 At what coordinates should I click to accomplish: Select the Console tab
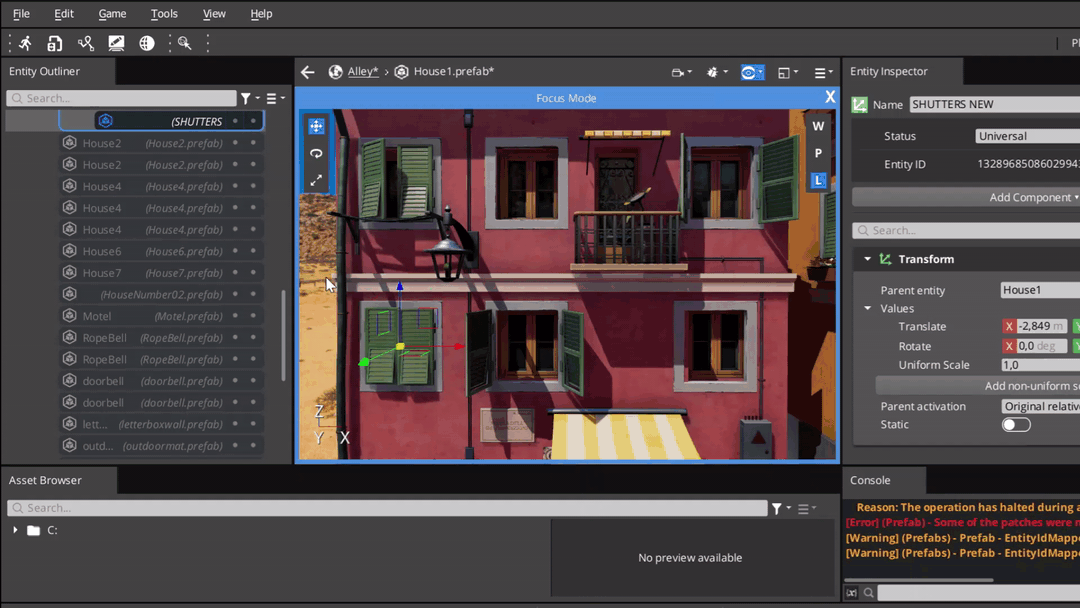pyautogui.click(x=870, y=480)
